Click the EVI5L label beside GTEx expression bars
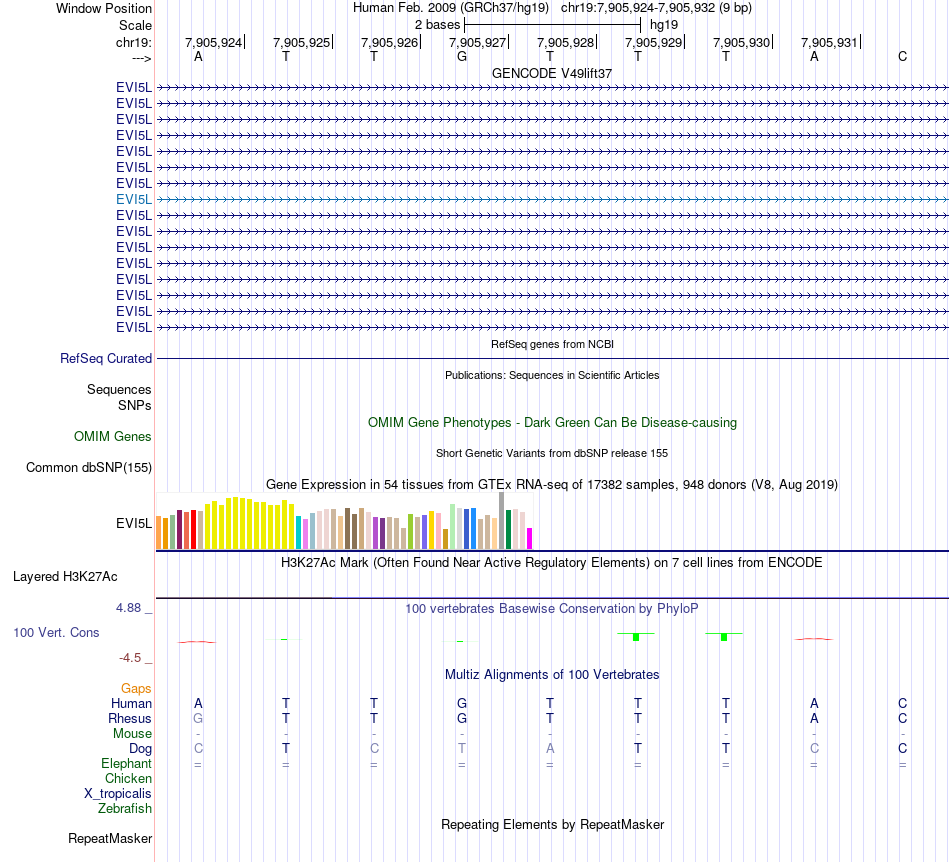Screen dimensions: 950x862 tap(134, 523)
